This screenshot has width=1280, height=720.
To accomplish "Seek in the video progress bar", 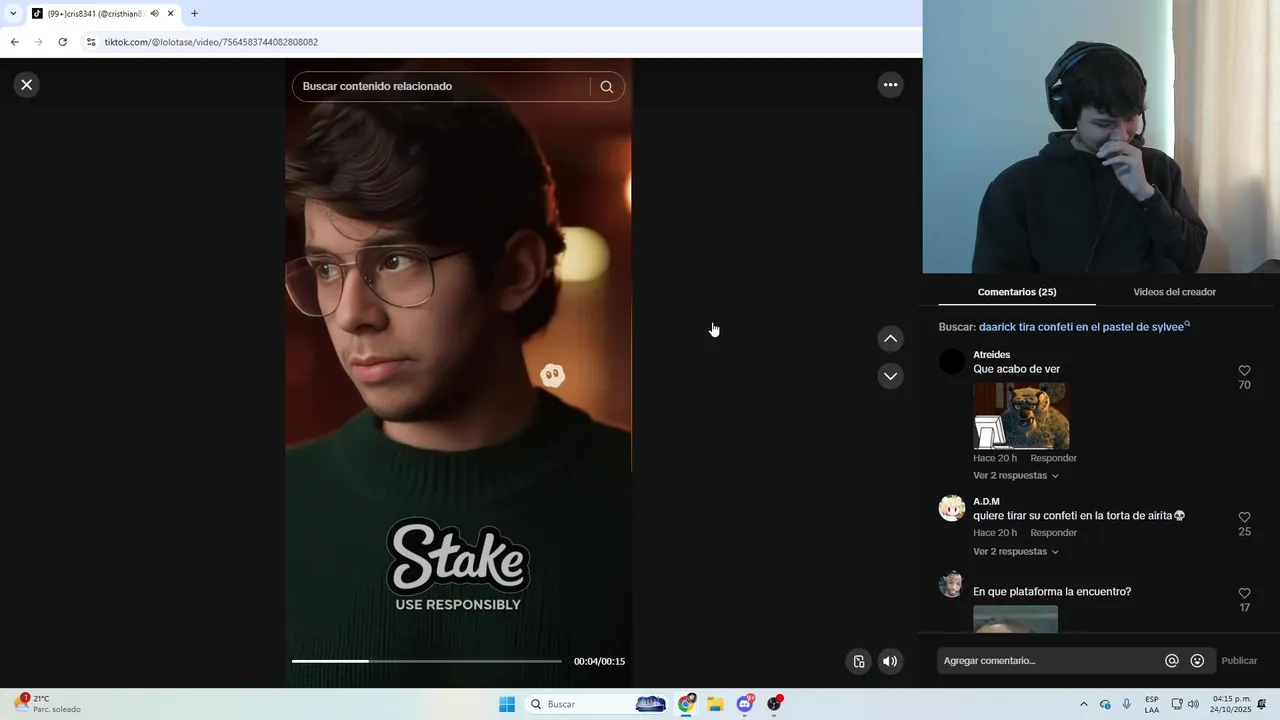I will click(x=426, y=661).
